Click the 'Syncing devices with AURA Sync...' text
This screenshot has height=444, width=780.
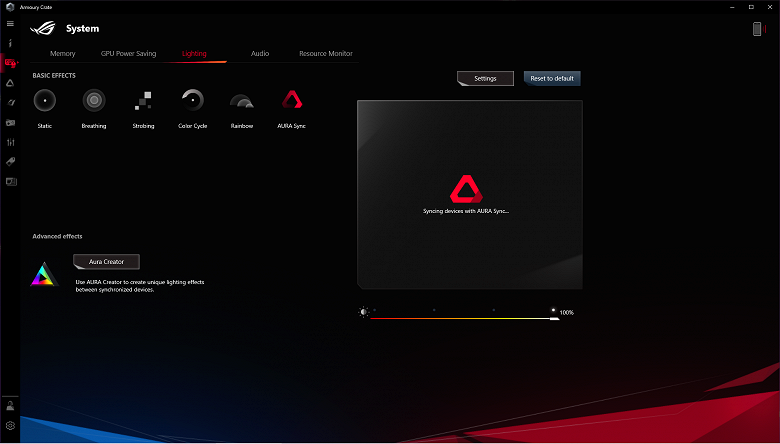pyautogui.click(x=466, y=211)
